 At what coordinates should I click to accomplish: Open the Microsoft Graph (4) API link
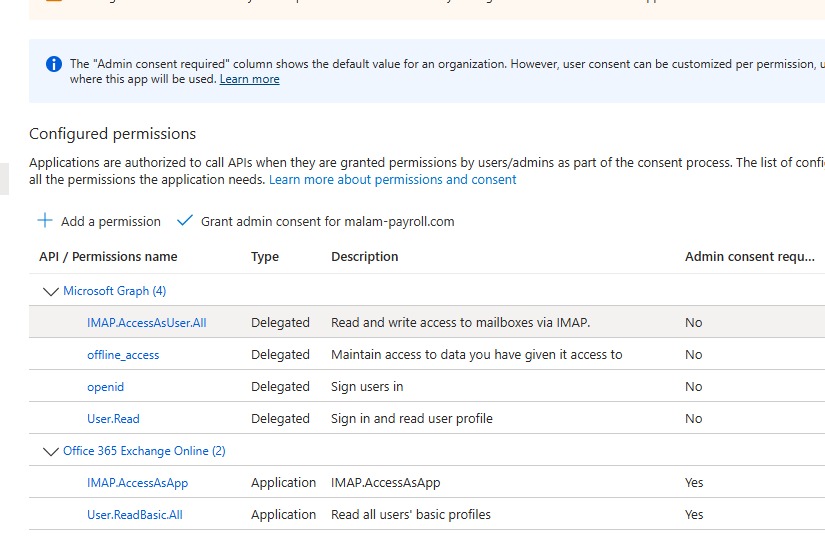click(115, 291)
